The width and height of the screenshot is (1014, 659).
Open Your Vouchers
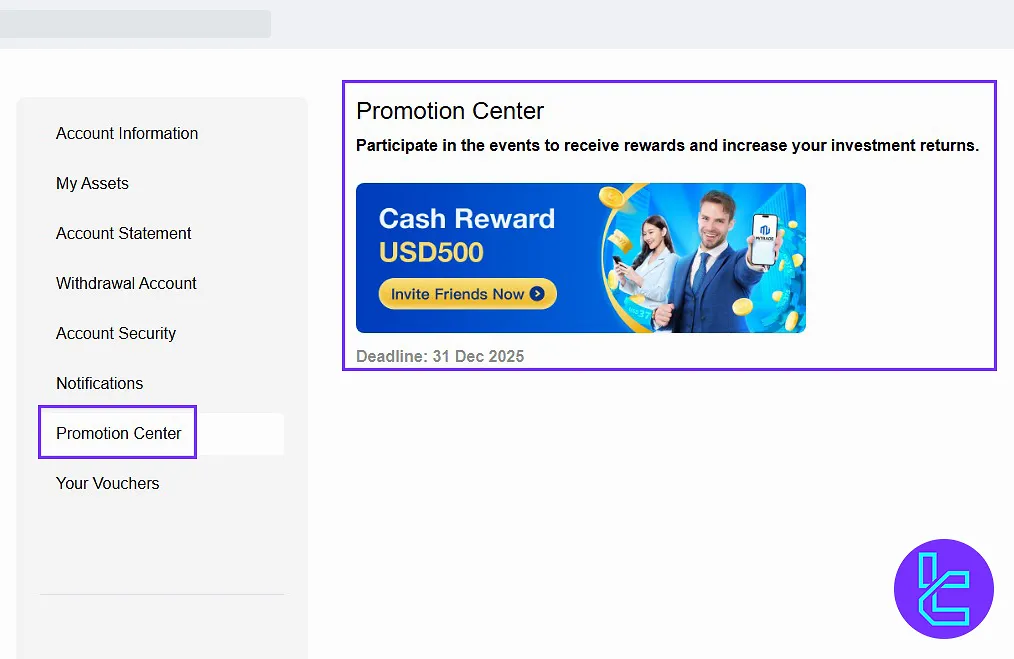point(107,483)
